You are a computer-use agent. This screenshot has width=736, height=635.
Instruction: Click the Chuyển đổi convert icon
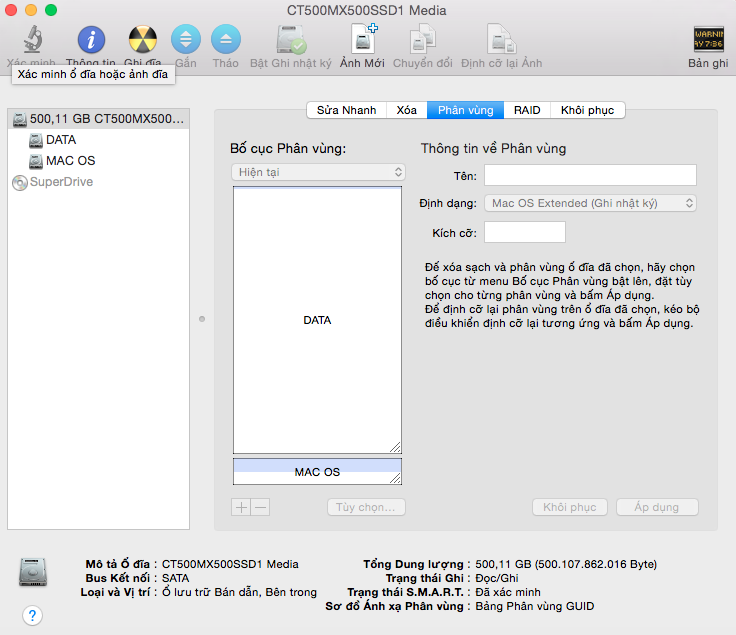pyautogui.click(x=422, y=39)
